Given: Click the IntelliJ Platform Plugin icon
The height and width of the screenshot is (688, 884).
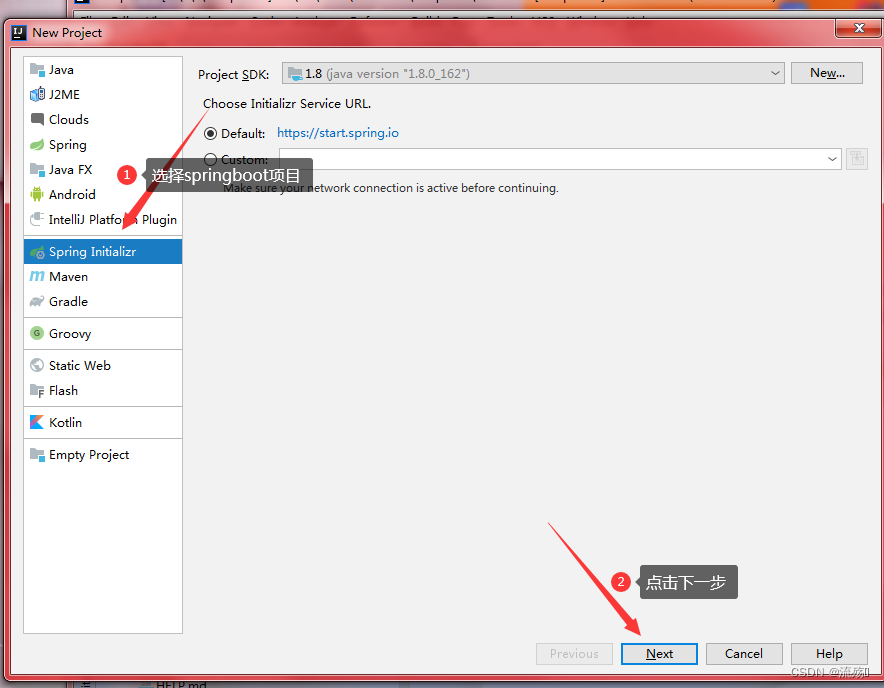Looking at the screenshot, I should (x=37, y=219).
